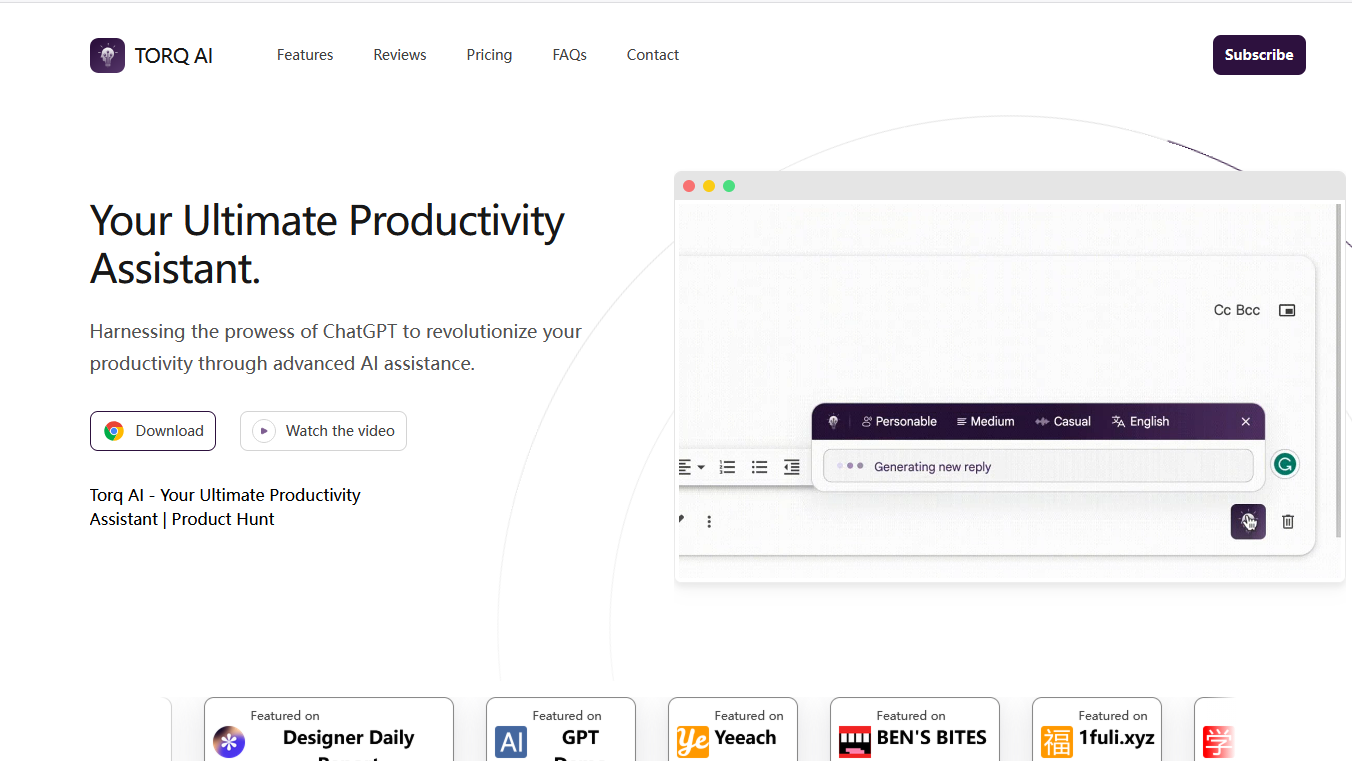This screenshot has height=771, width=1352.
Task: Apply numbered list formatting
Action: pyautogui.click(x=728, y=467)
